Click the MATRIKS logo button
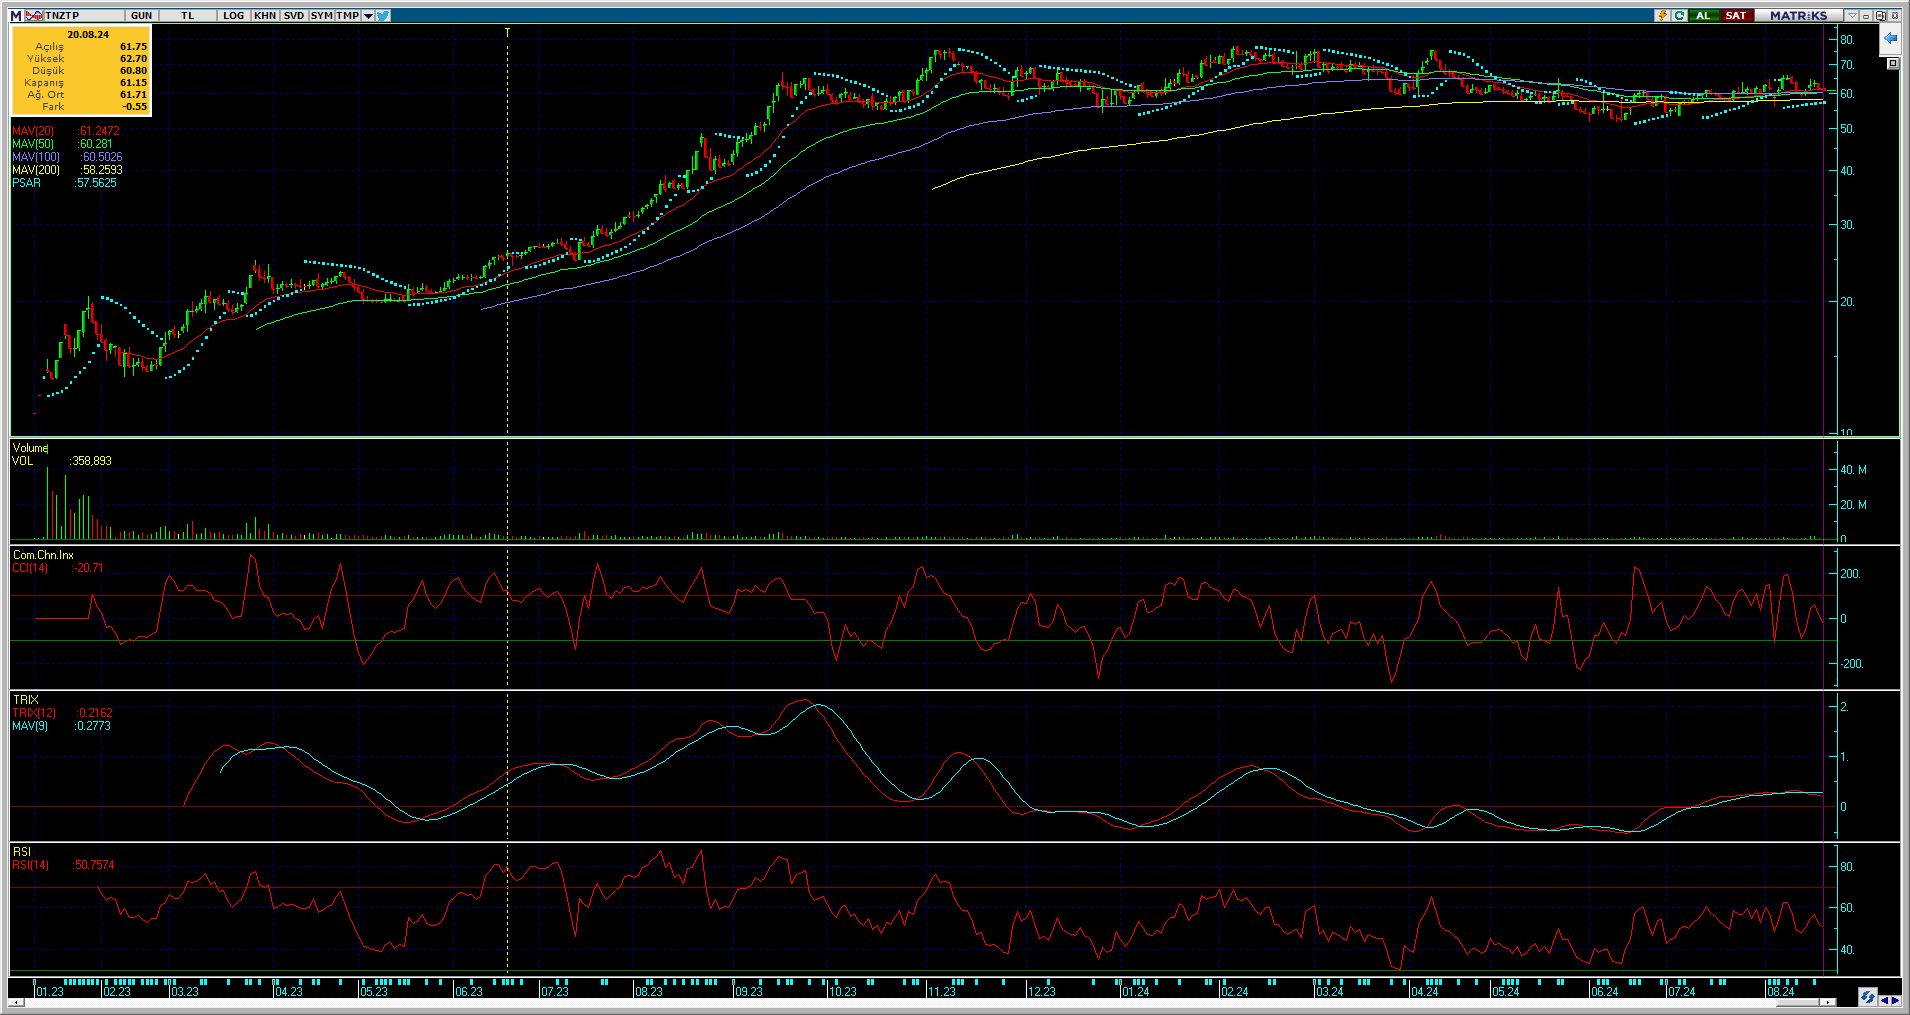Screen dimensions: 1910x1015 1798,15
